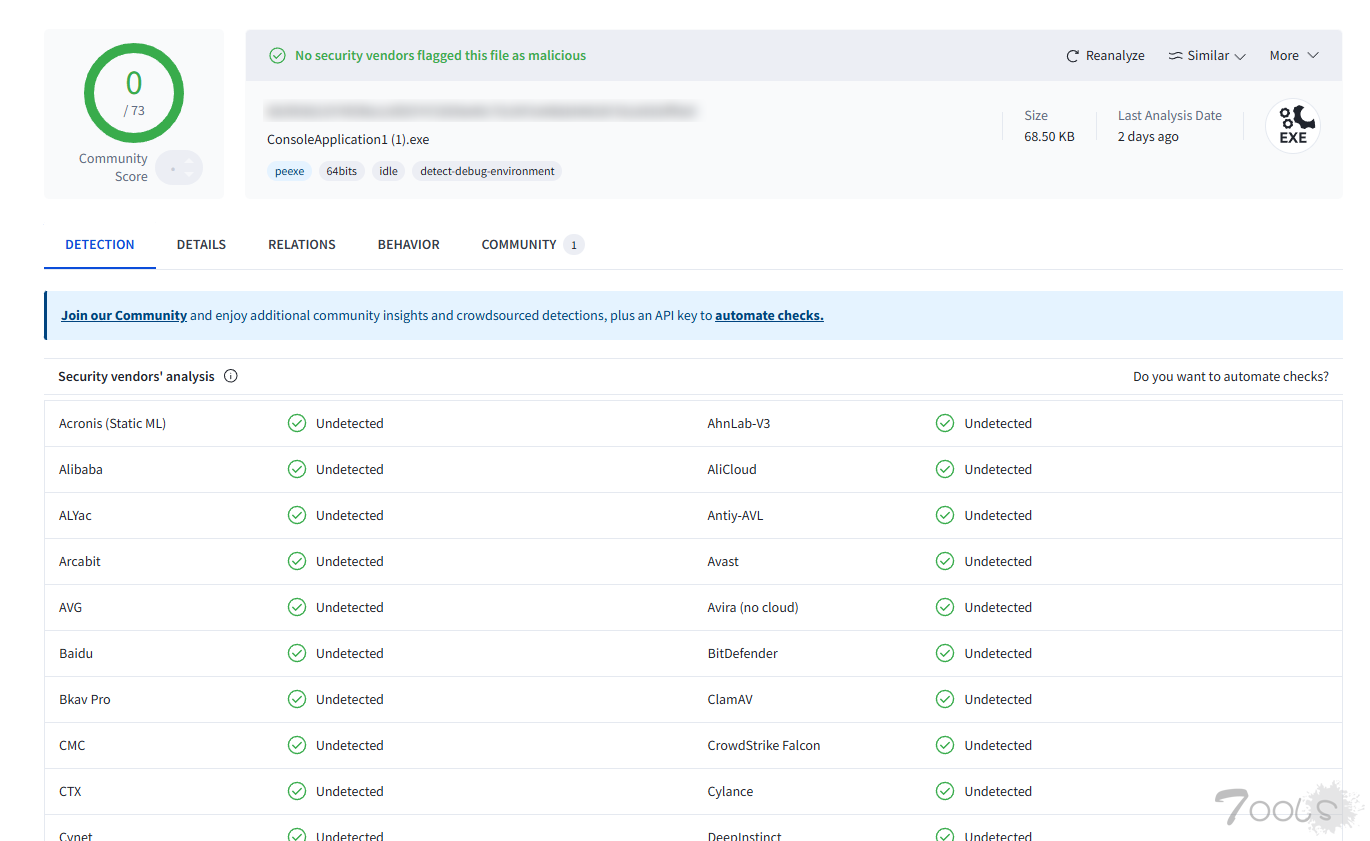Click Undetected result for Cylance

tap(998, 792)
